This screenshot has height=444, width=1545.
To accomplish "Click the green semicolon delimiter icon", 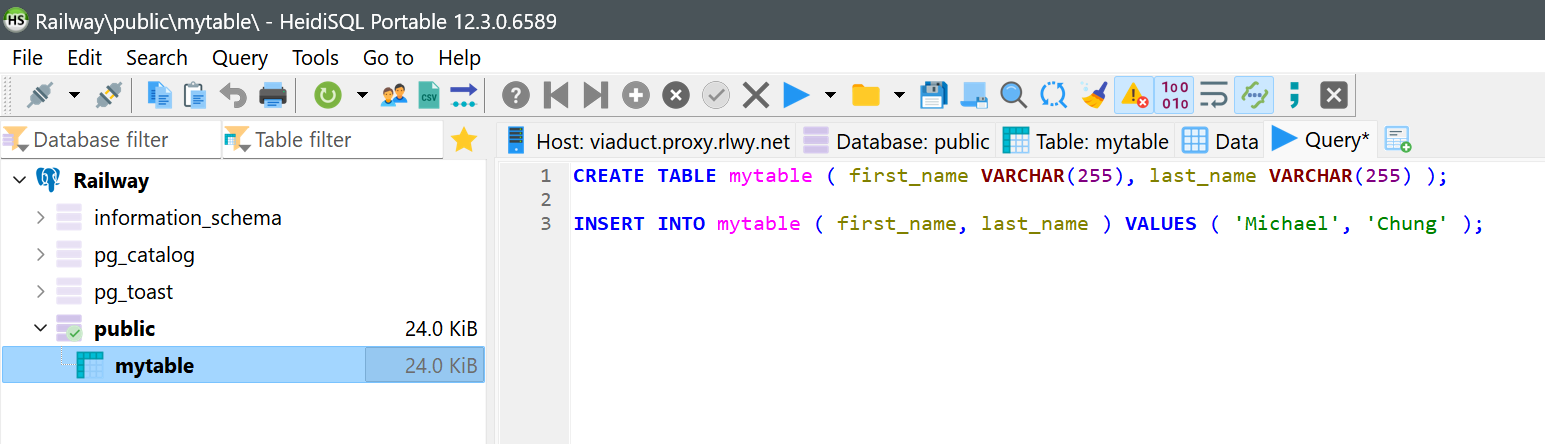I will point(1294,95).
